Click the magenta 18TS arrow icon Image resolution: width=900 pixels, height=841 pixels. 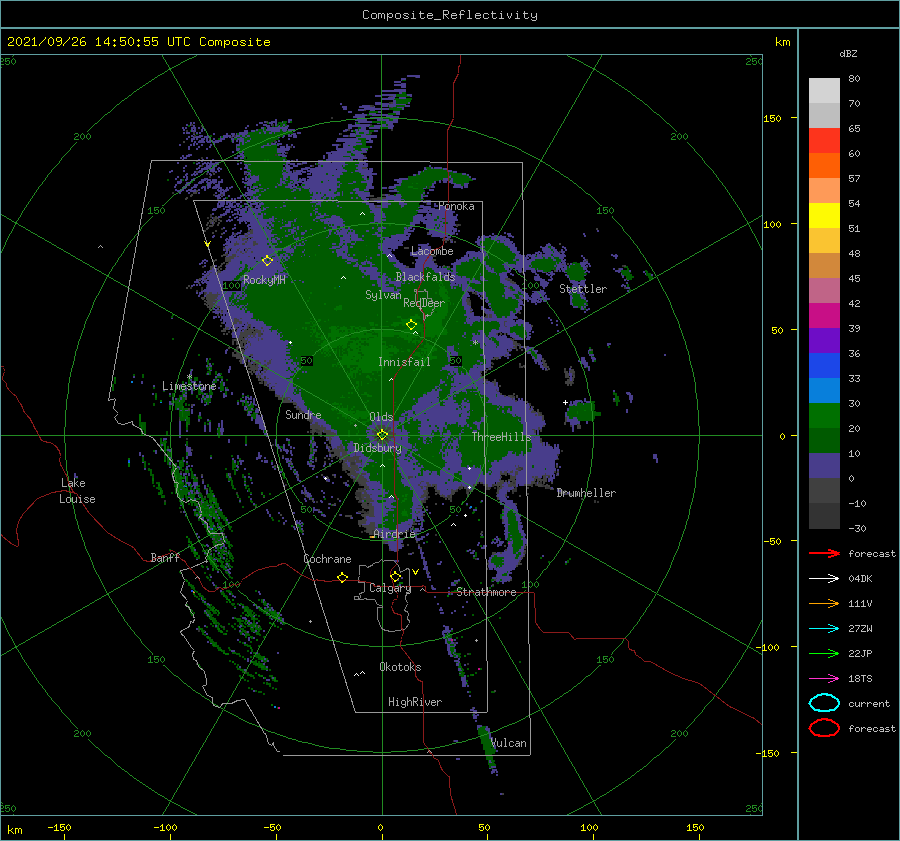[824, 679]
